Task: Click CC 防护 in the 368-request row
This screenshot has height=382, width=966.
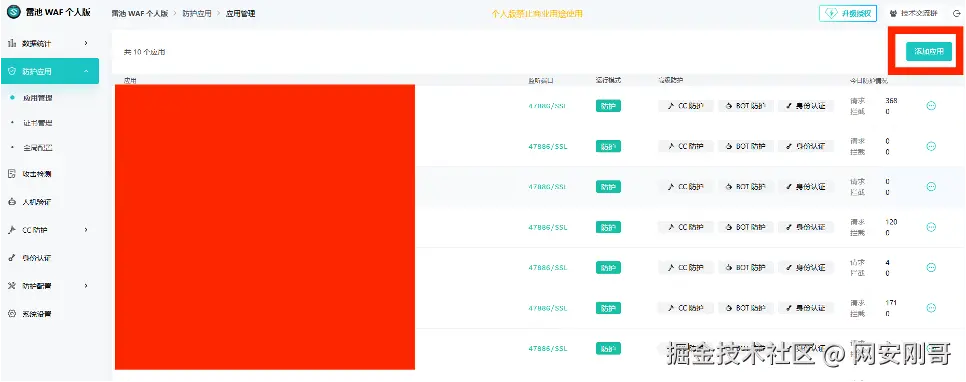Action: pyautogui.click(x=686, y=106)
